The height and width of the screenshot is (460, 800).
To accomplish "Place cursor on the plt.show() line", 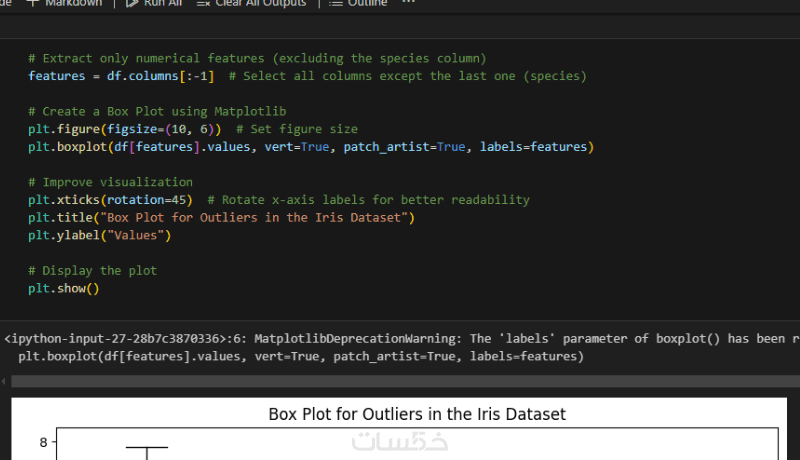I will tap(64, 288).
